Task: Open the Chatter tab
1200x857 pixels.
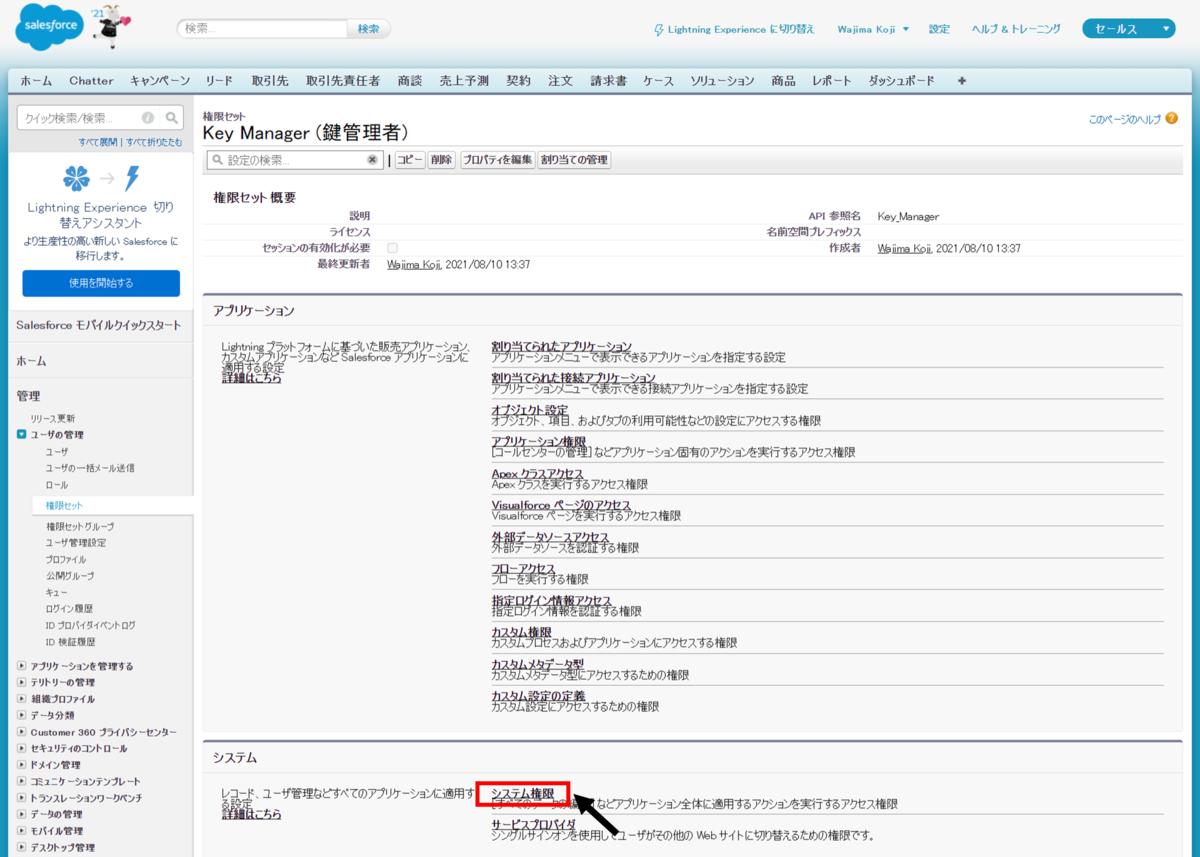Action: (91, 81)
